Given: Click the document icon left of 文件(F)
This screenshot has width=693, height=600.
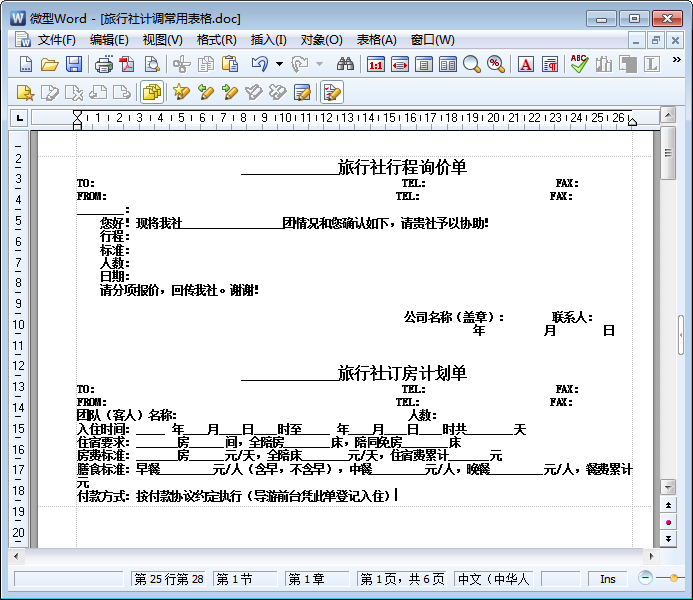Looking at the screenshot, I should (x=23, y=40).
